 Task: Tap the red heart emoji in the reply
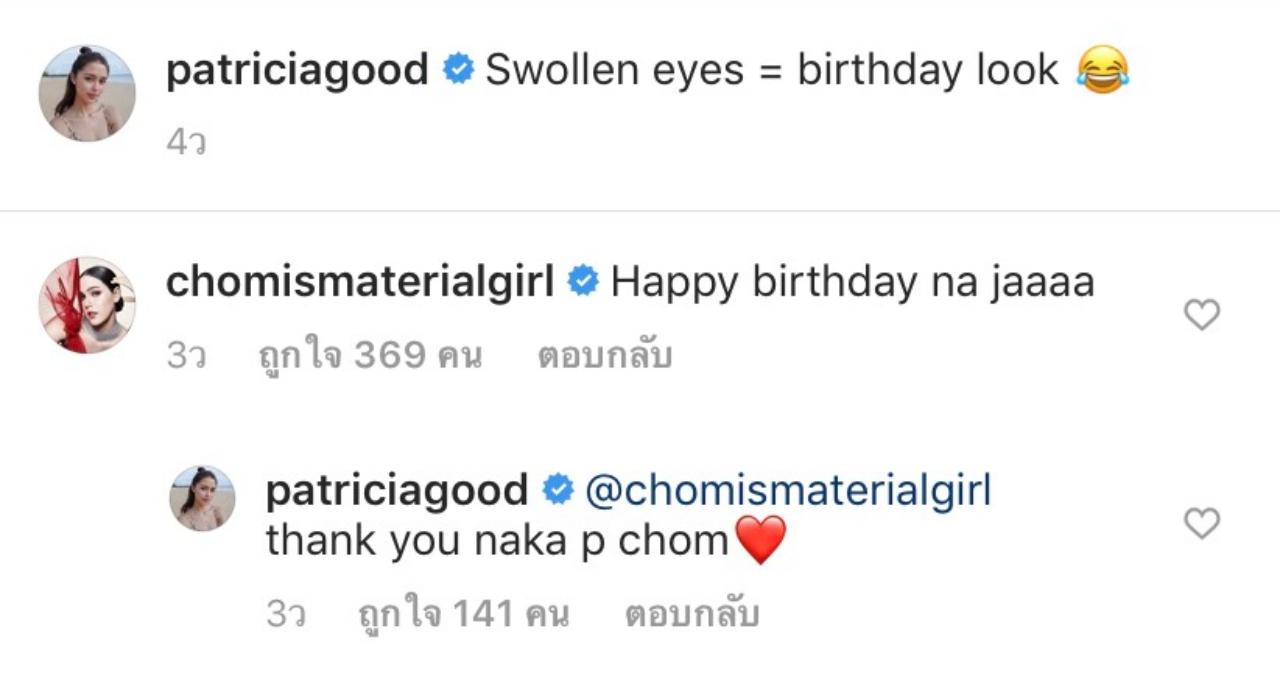click(760, 541)
